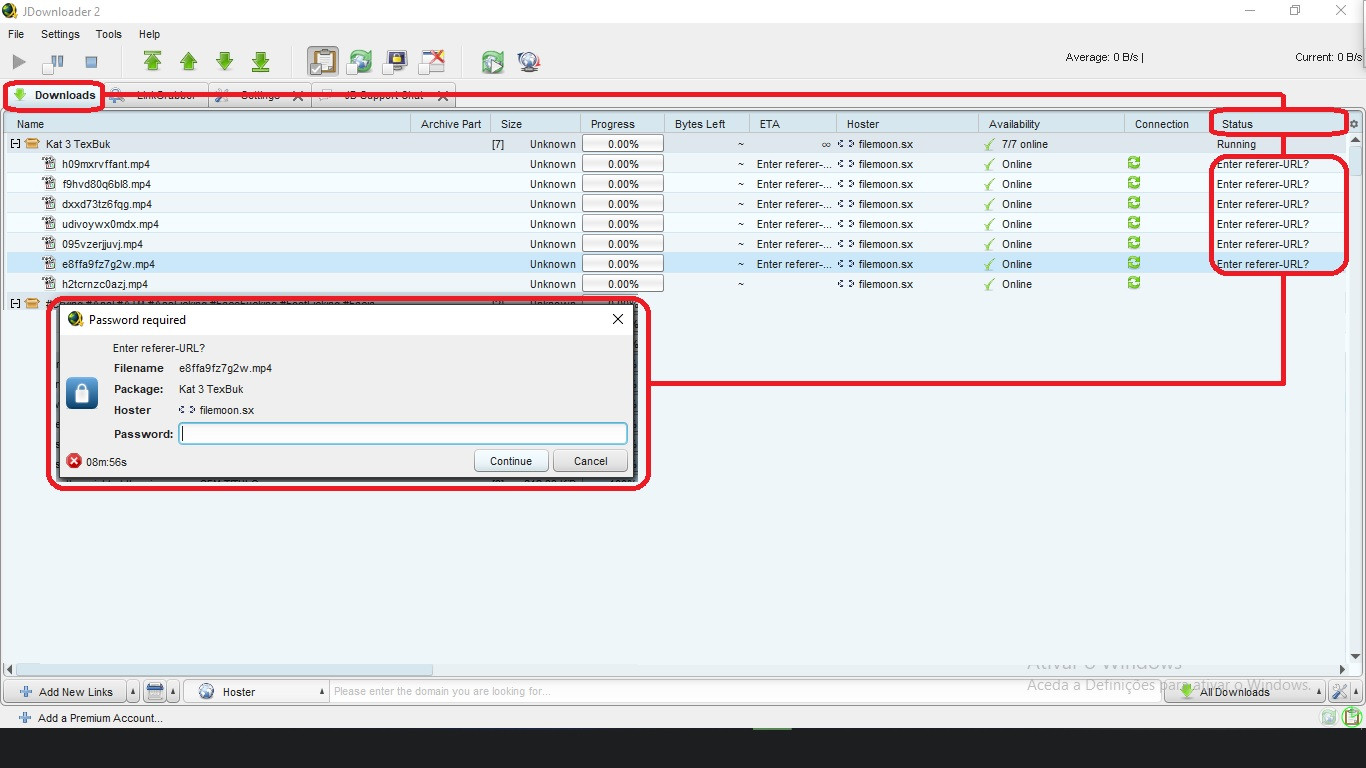Toggle the Pause downloads button
The image size is (1366, 768).
click(x=53, y=62)
